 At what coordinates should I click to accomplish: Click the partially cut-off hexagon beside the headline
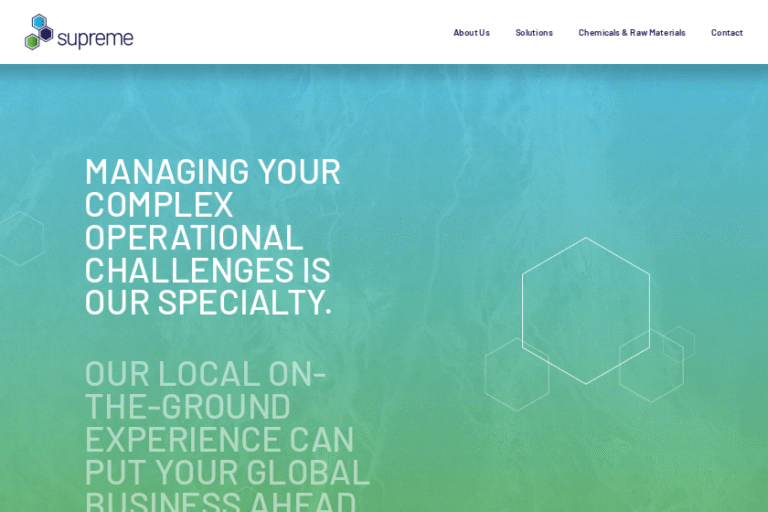(20, 239)
